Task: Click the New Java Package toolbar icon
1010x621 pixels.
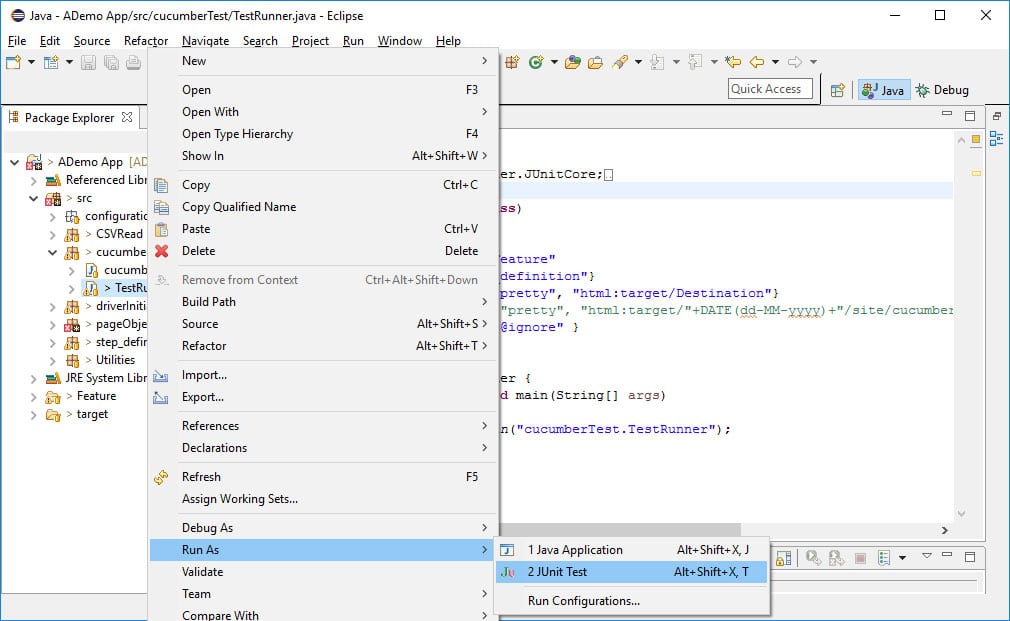Action: click(x=513, y=62)
